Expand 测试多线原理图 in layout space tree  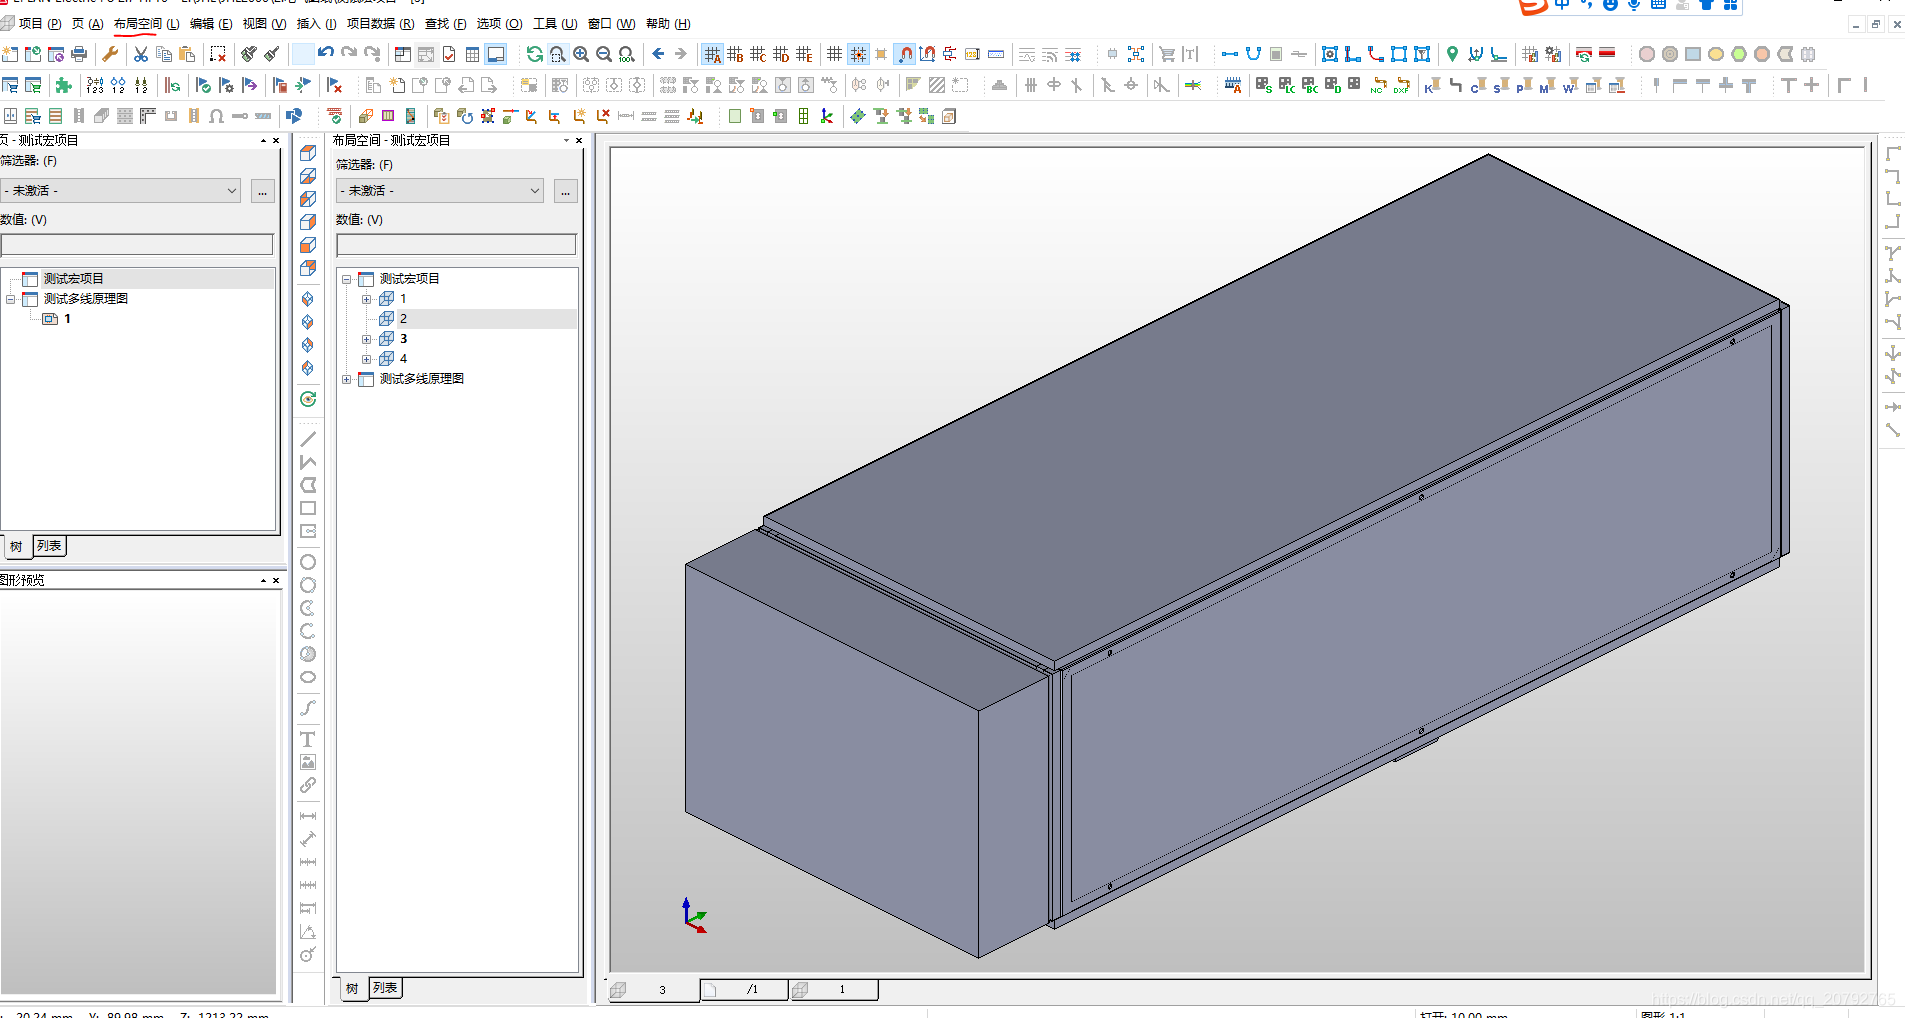(346, 379)
